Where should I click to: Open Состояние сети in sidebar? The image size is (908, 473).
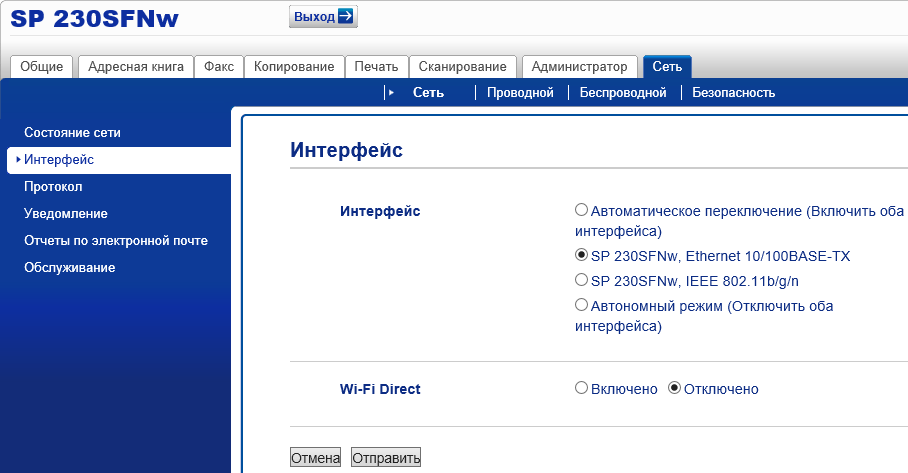(72, 133)
